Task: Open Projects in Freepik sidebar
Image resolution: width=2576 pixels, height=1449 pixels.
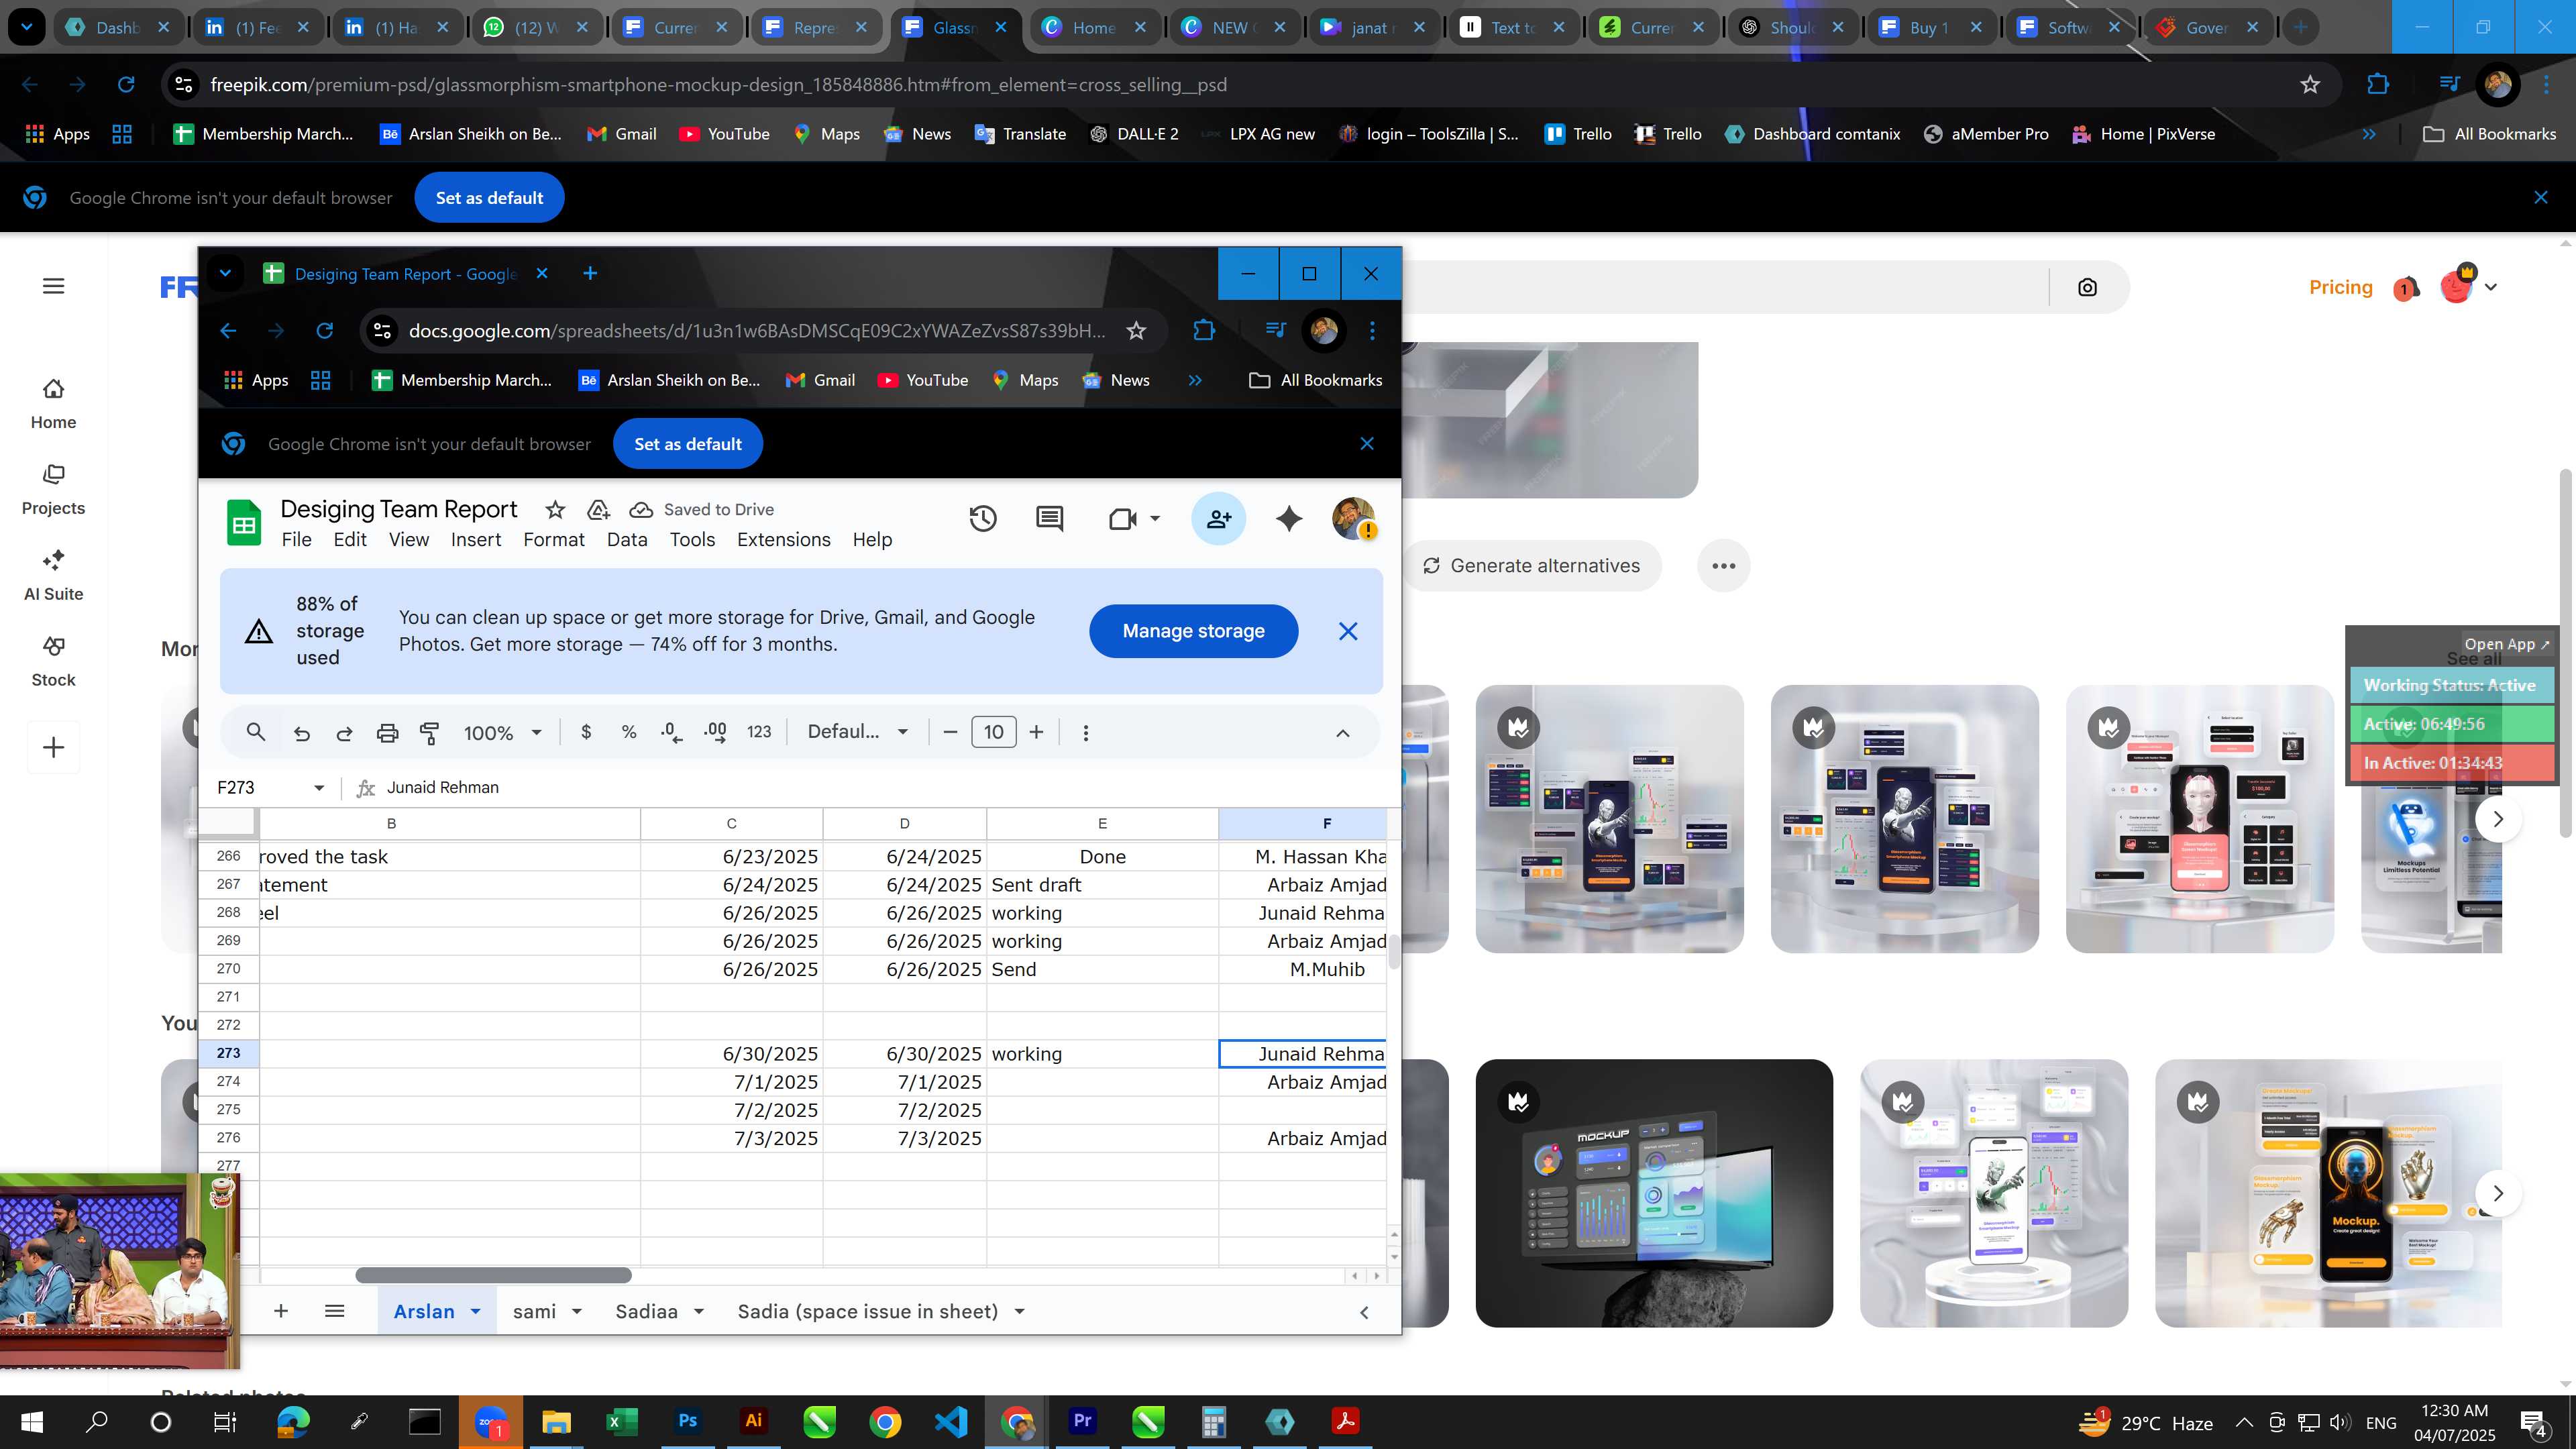Action: click(53, 490)
